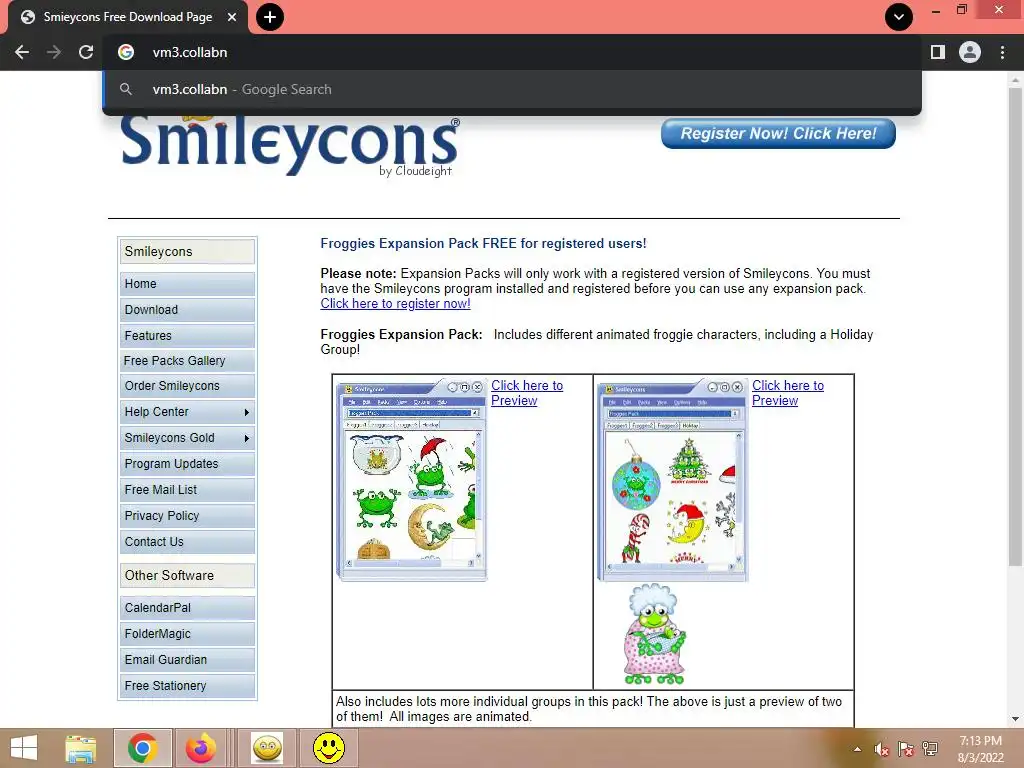Click the Smileycons by Cloudeight logo
This screenshot has width=1024, height=768.
(291, 145)
